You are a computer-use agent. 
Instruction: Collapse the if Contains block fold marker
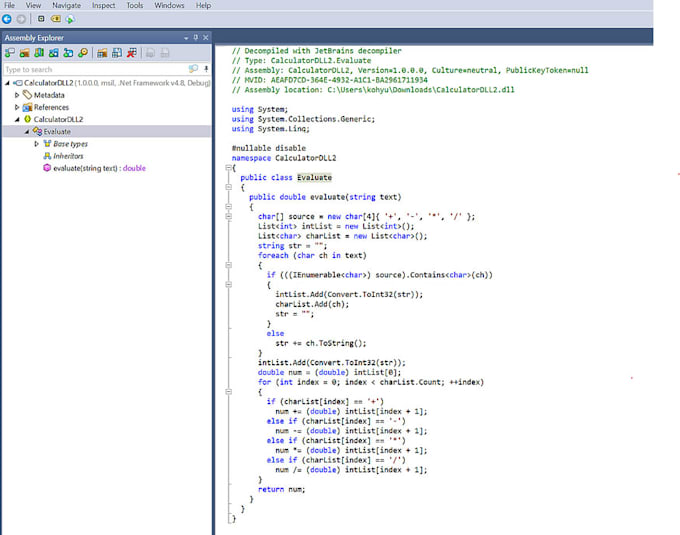tap(229, 284)
